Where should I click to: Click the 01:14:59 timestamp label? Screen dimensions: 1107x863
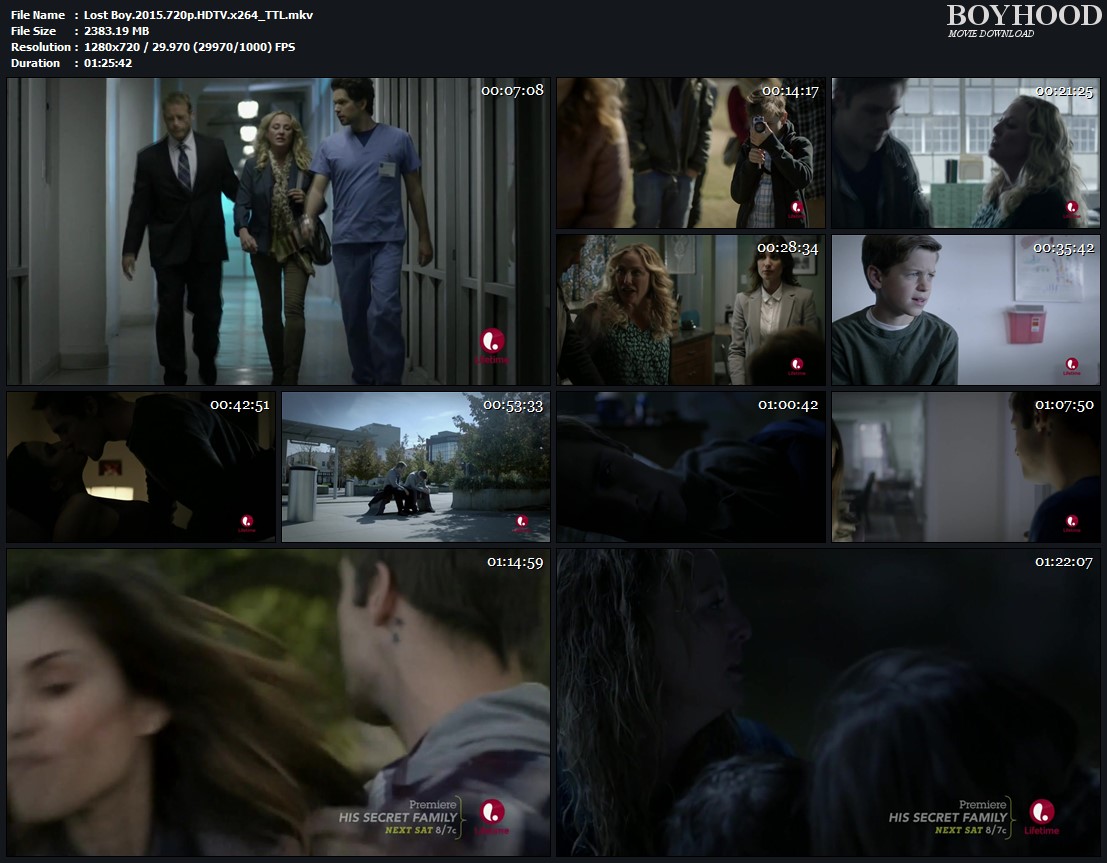pos(515,562)
